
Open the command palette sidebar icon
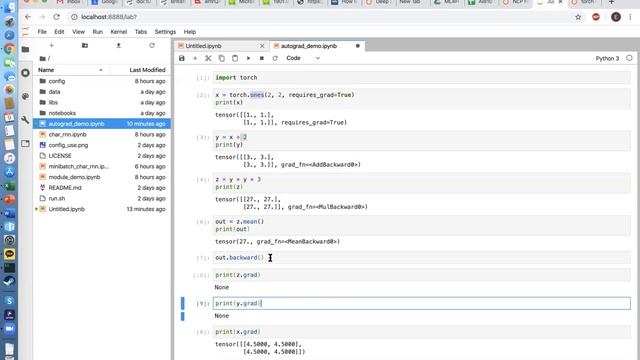(25, 96)
